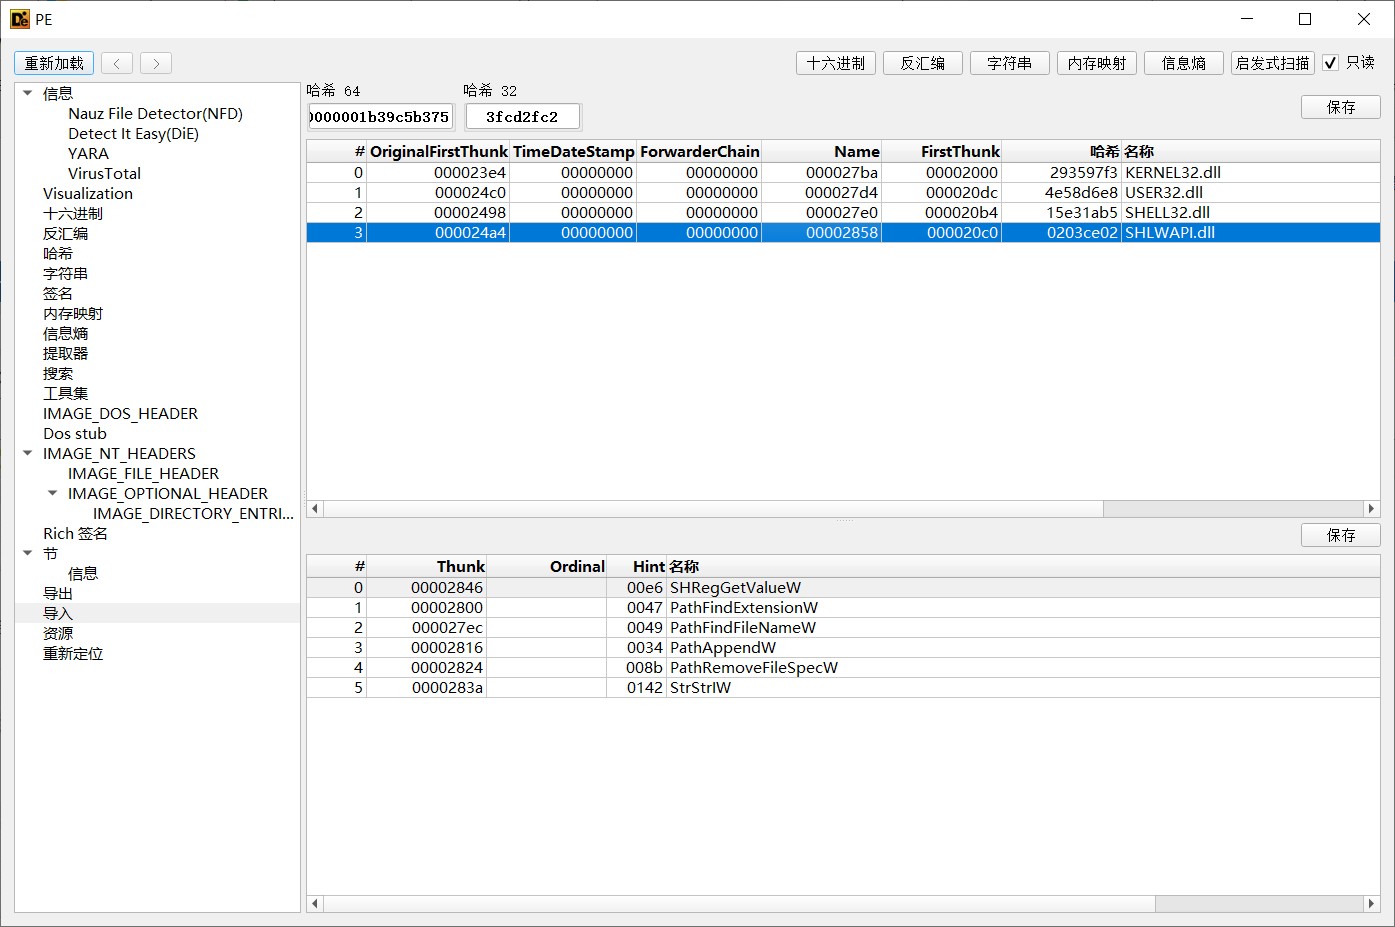The height and width of the screenshot is (927, 1395).
Task: Click upper table scrollbar left arrow
Action: (x=315, y=509)
